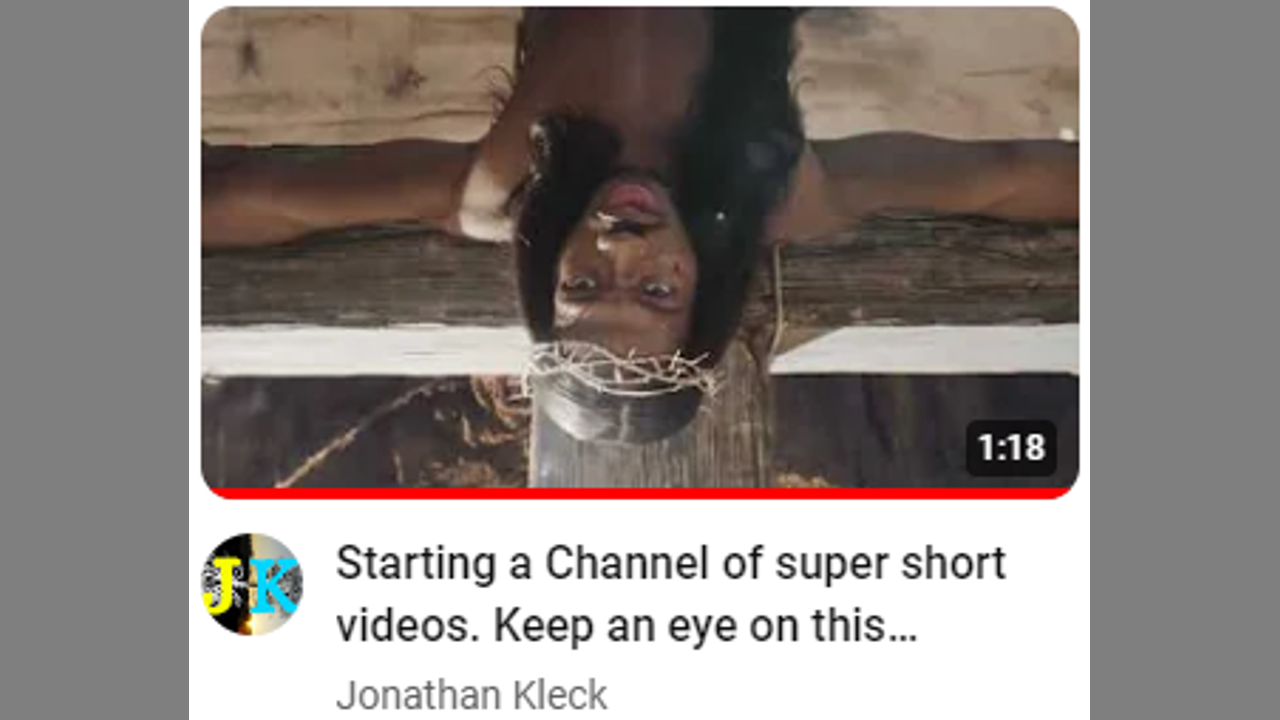The image size is (1280, 720).
Task: Click the red watched-progress bar under the thumbnail
Action: pos(640,493)
